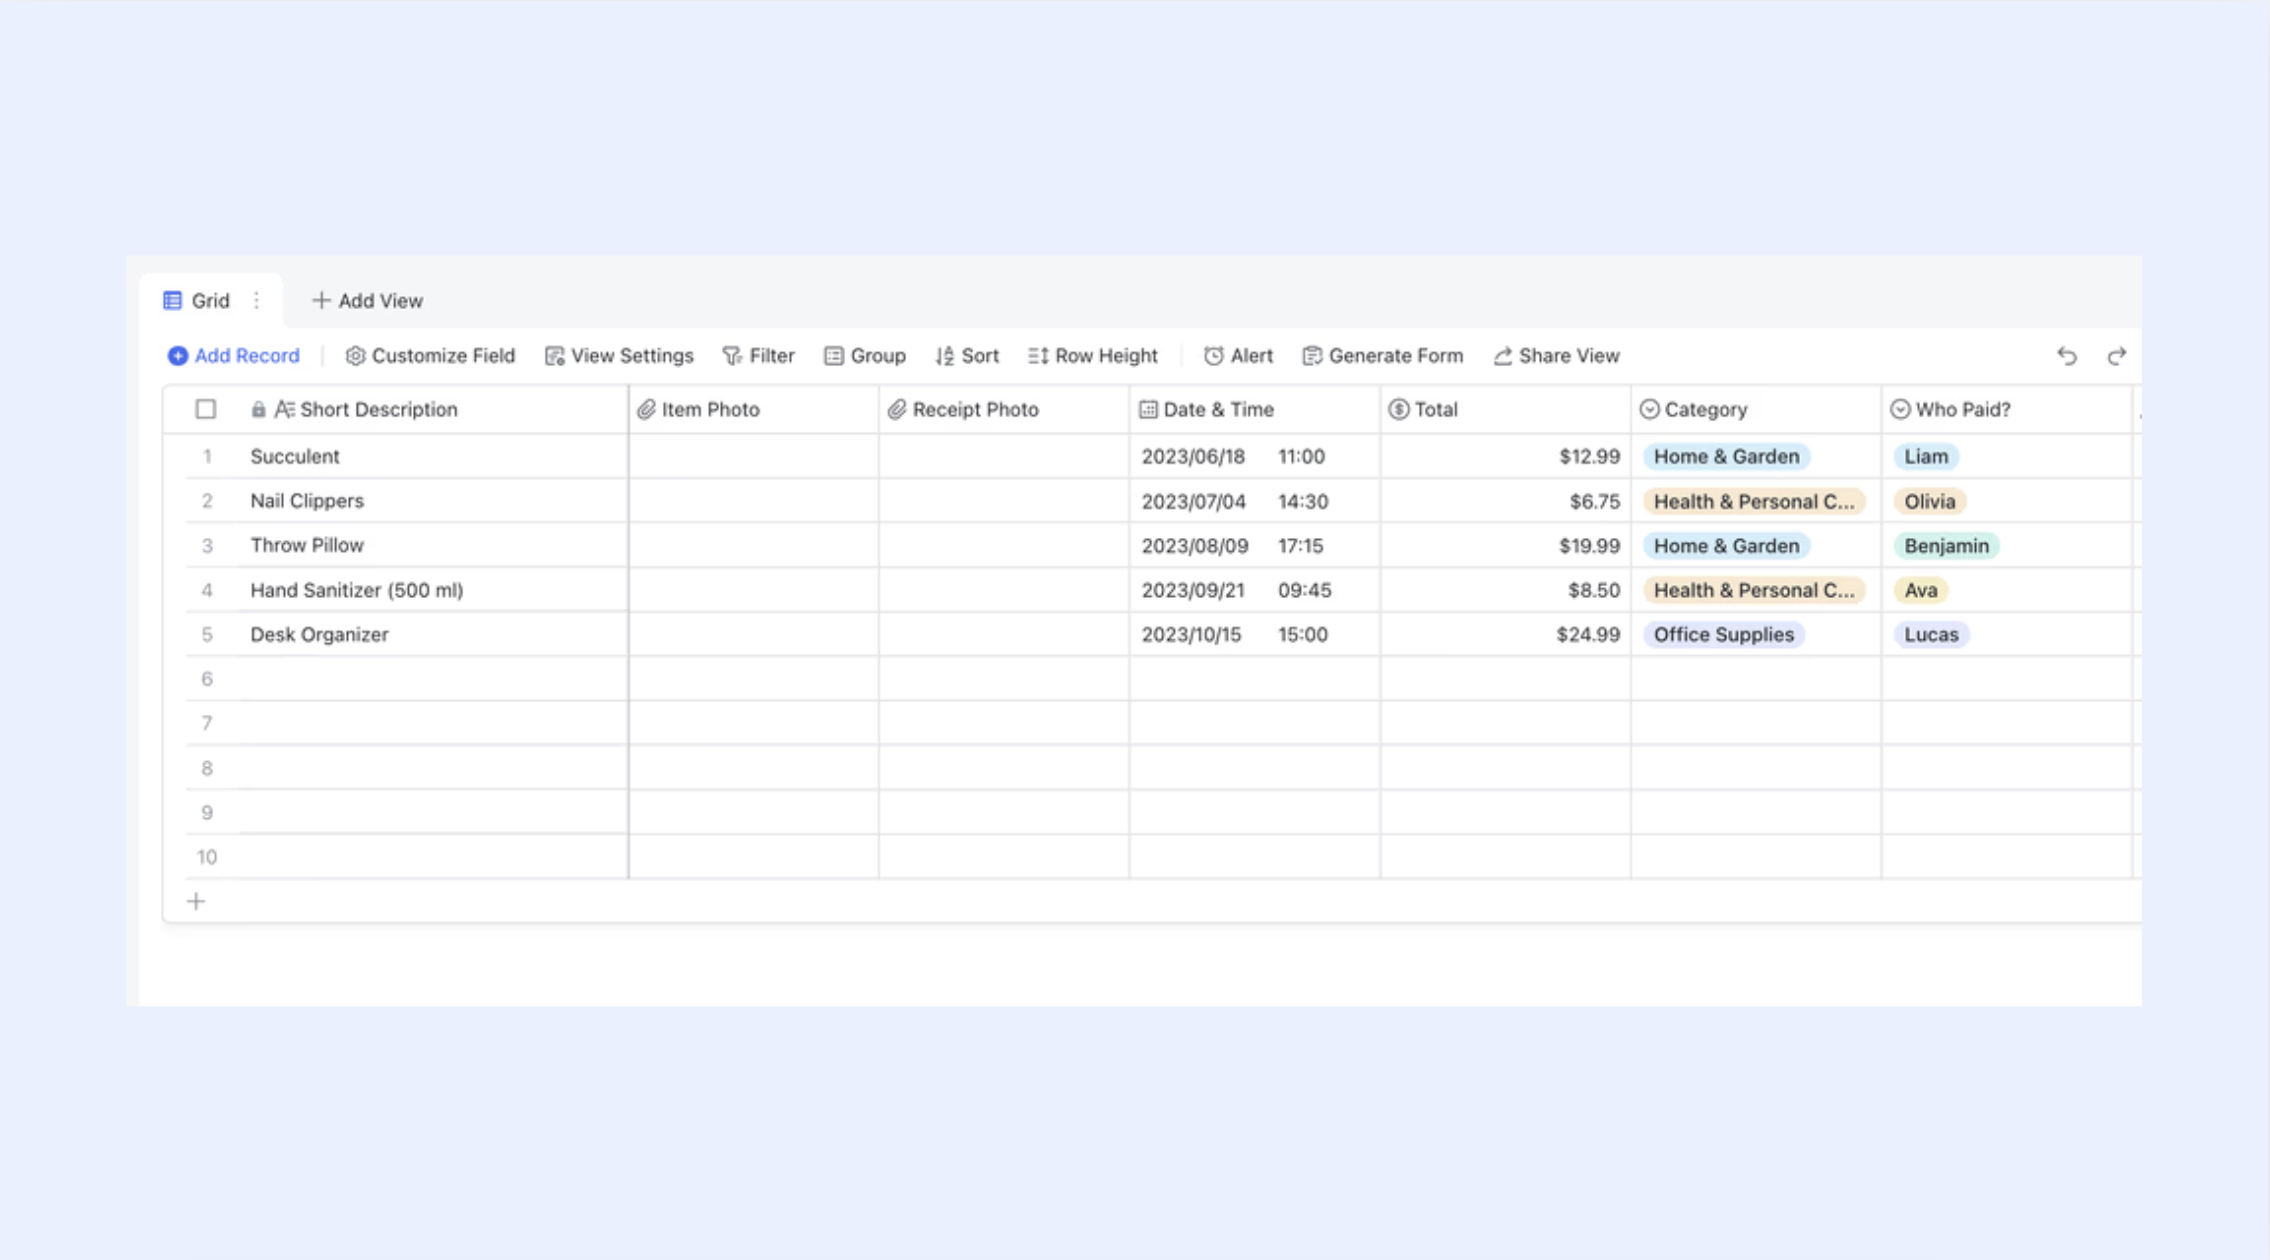
Task: Open Customize Field settings
Action: point(430,356)
